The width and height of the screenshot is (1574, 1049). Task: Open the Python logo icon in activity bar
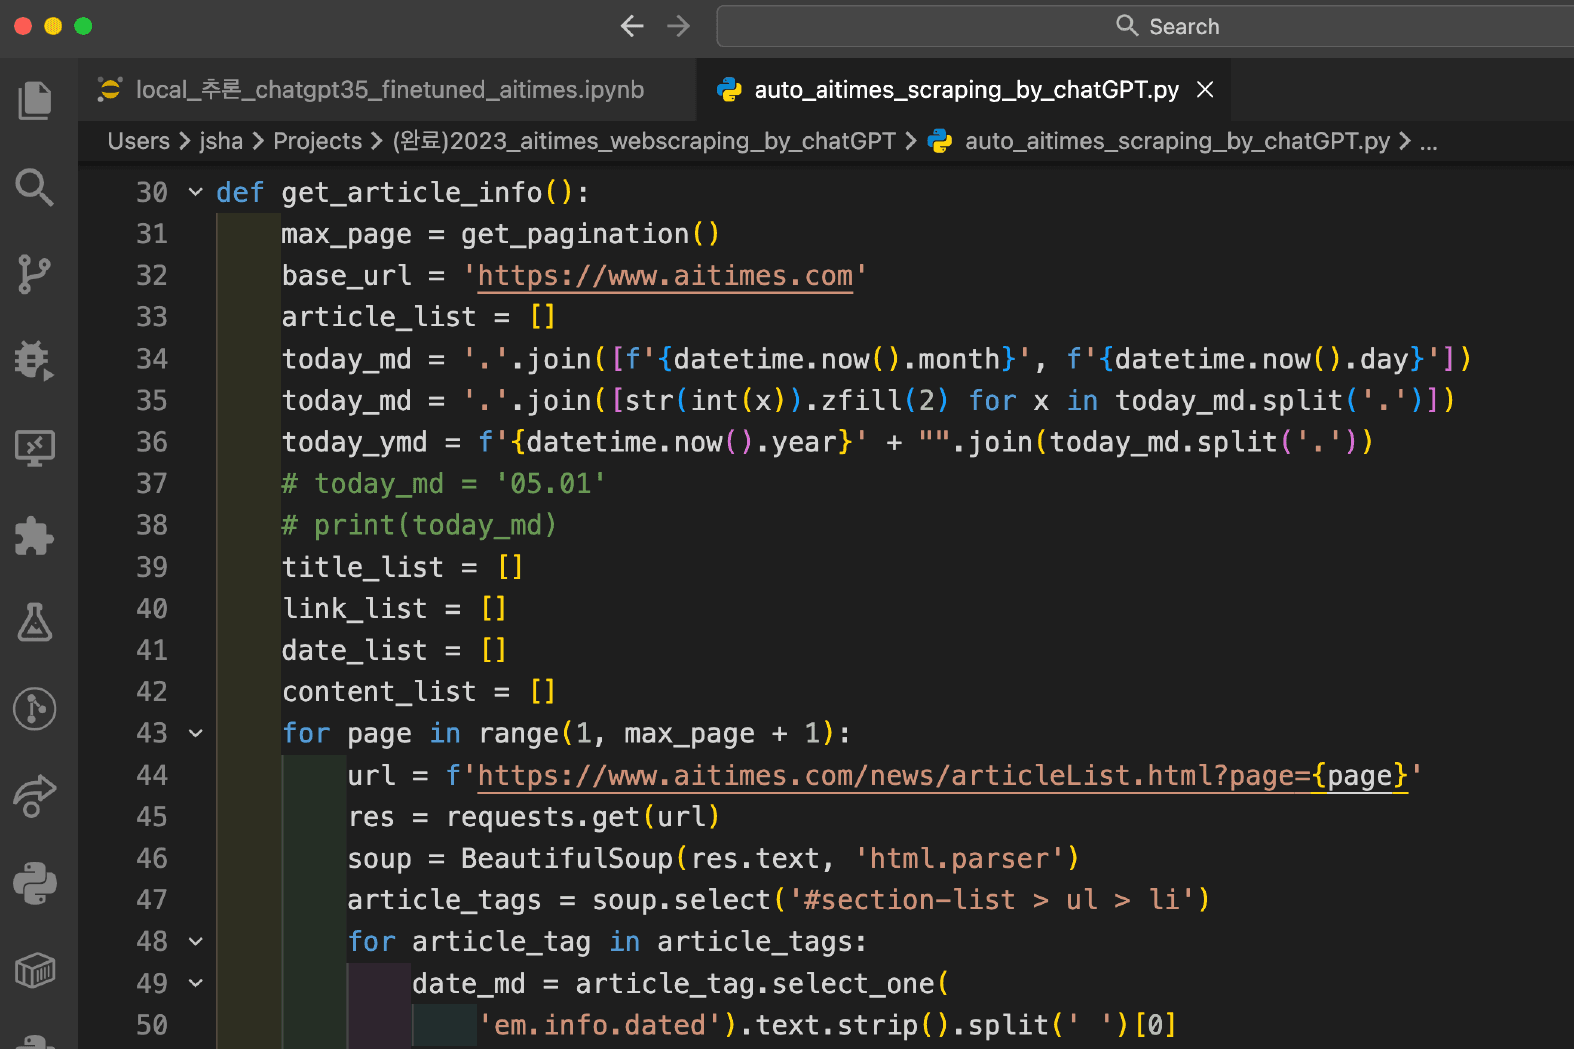coord(35,884)
